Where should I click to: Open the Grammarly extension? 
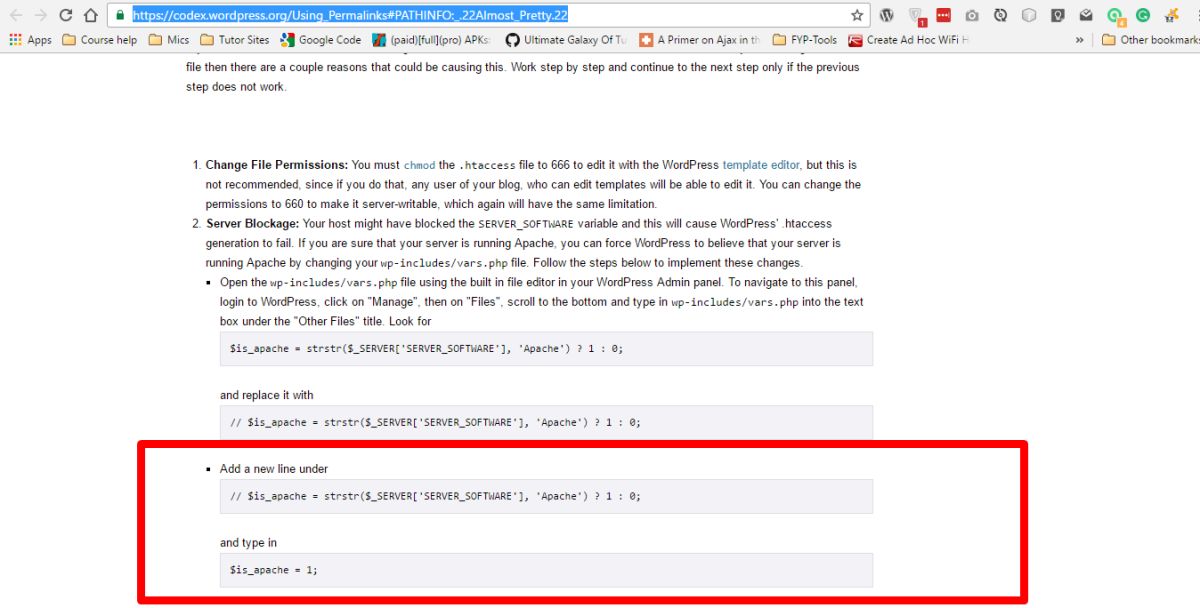(x=1143, y=15)
